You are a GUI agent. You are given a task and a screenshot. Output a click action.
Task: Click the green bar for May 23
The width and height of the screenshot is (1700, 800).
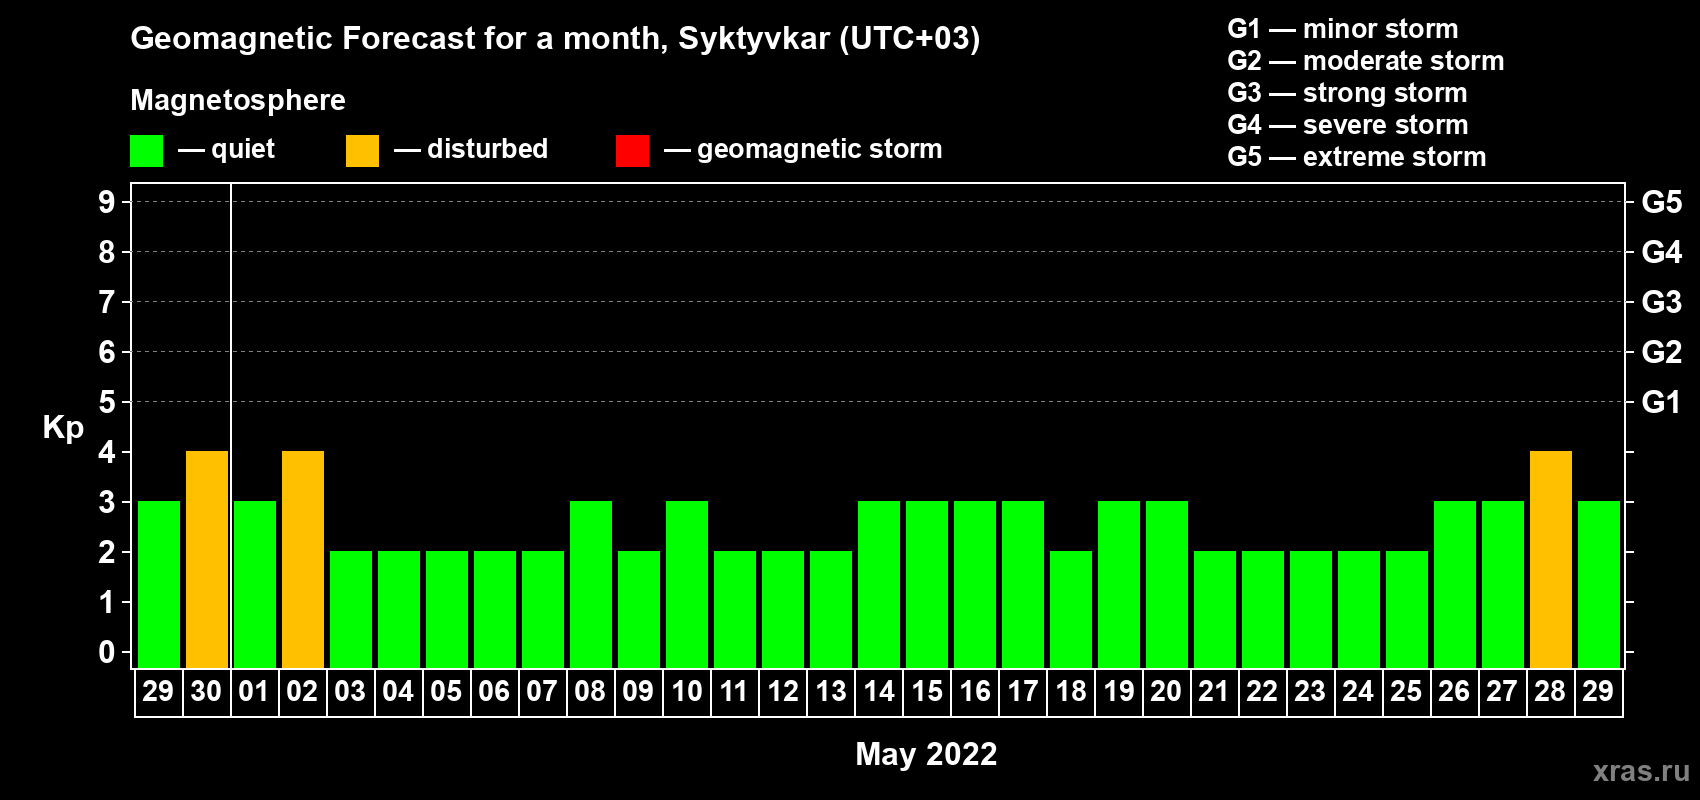click(1311, 609)
